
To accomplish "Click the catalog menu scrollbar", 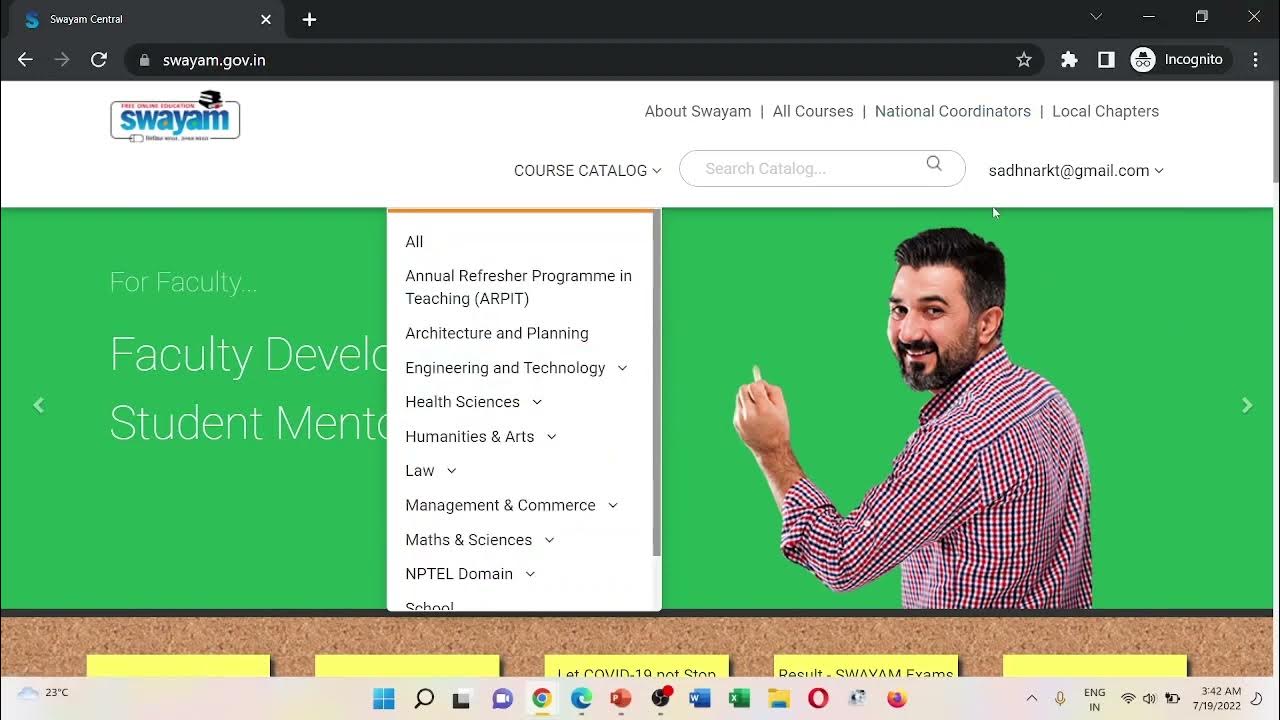I will click(656, 384).
